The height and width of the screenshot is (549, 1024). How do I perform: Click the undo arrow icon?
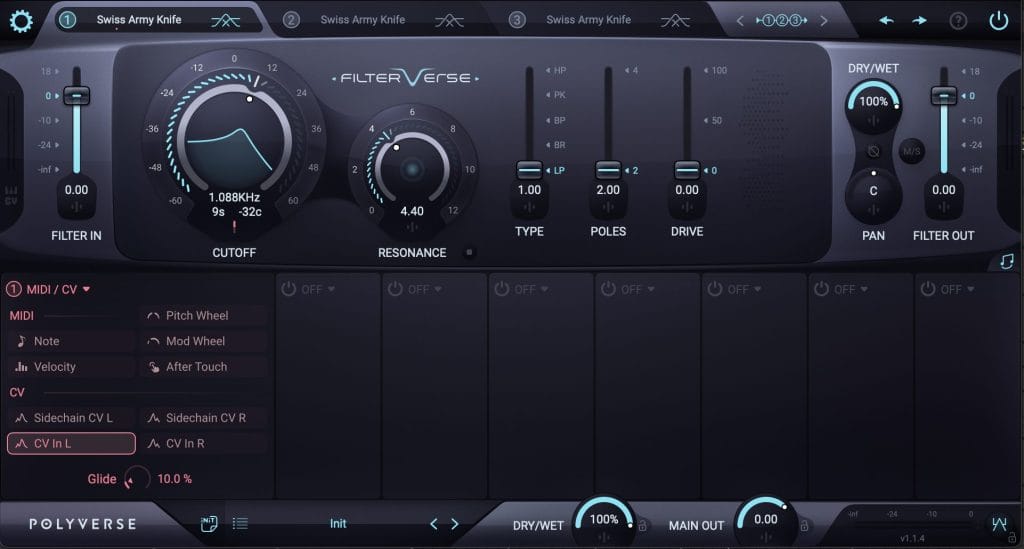tap(886, 20)
